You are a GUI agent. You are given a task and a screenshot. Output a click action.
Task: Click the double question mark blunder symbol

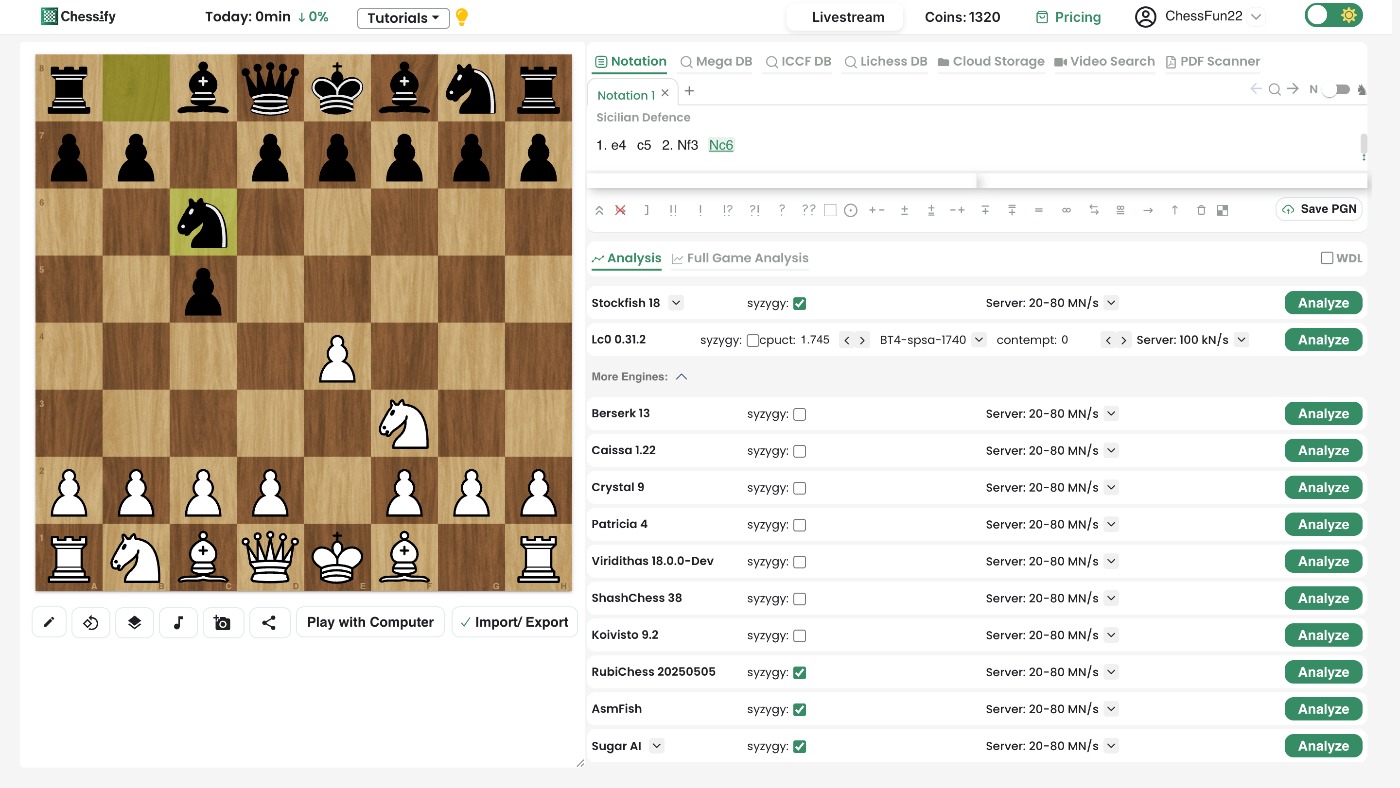[x=809, y=210]
